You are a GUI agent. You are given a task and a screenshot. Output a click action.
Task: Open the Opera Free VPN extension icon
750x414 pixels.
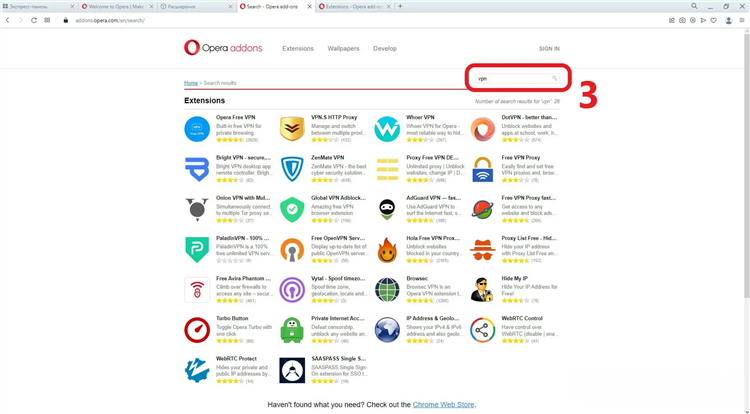[x=197, y=129]
